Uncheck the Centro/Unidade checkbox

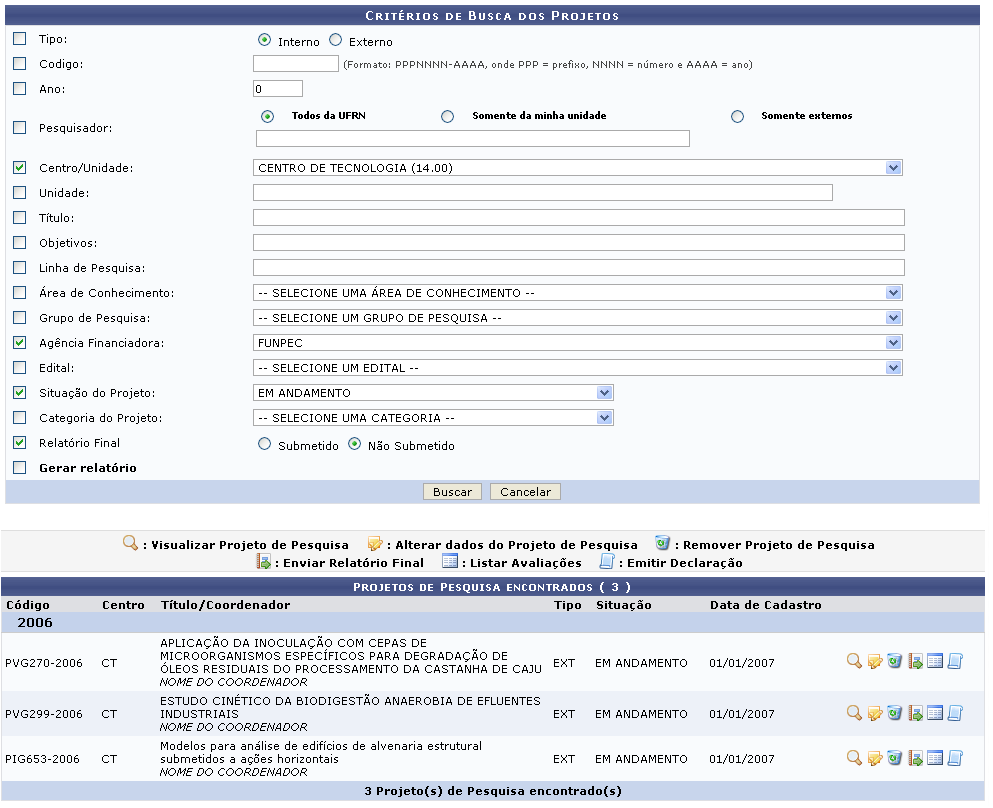pyautogui.click(x=20, y=168)
